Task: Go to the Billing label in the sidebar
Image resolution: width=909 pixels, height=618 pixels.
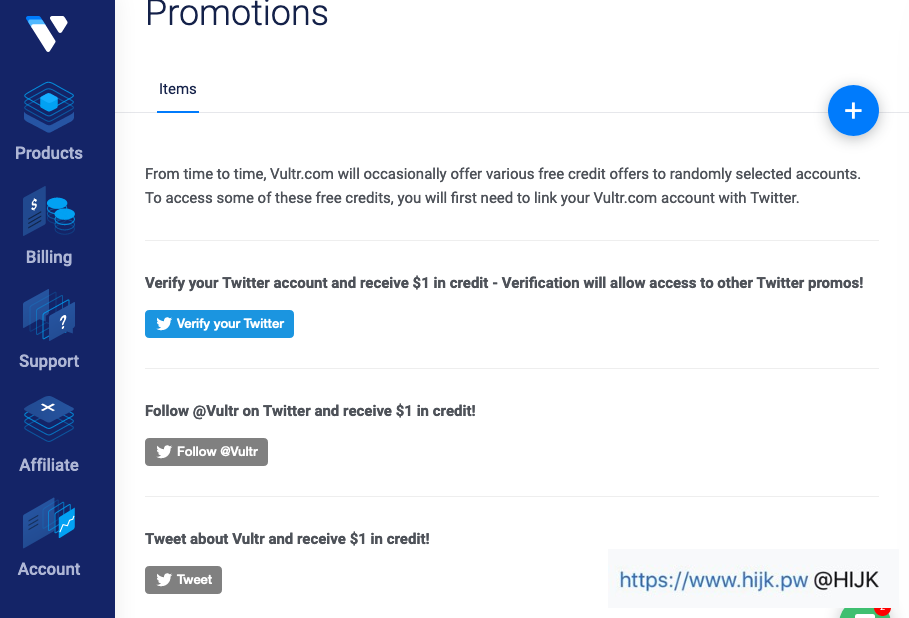Action: point(49,257)
